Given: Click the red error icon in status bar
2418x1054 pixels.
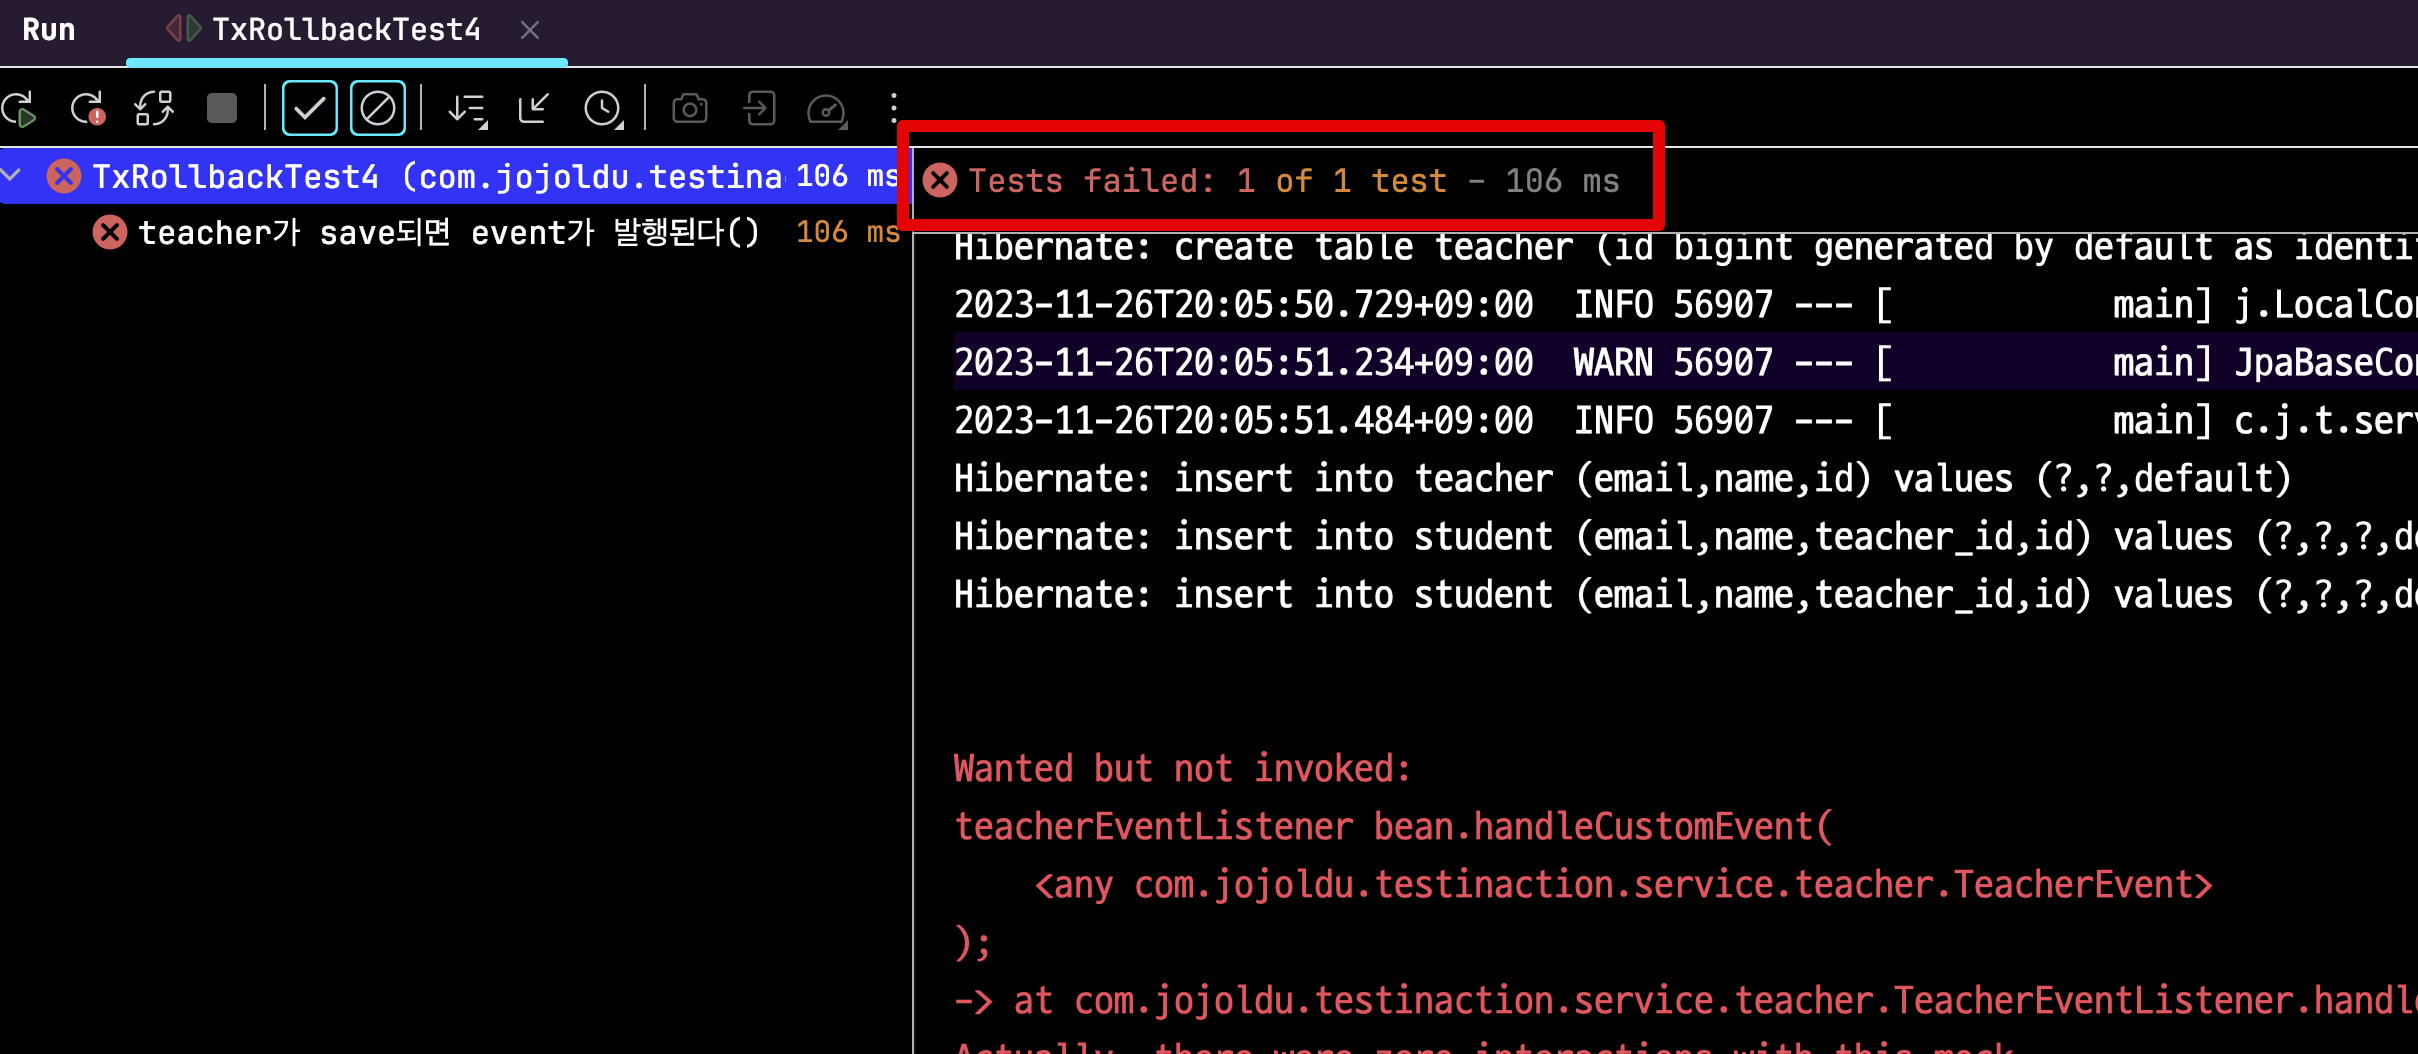Looking at the screenshot, I should point(940,181).
